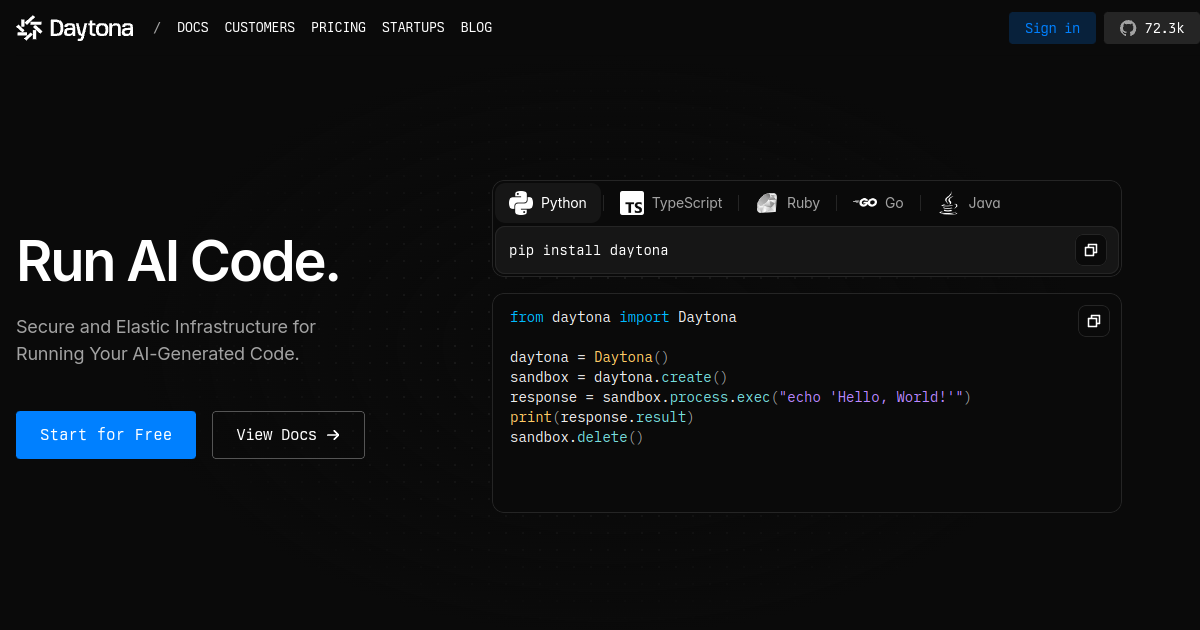Click the GitHub octocat icon

click(x=1128, y=28)
